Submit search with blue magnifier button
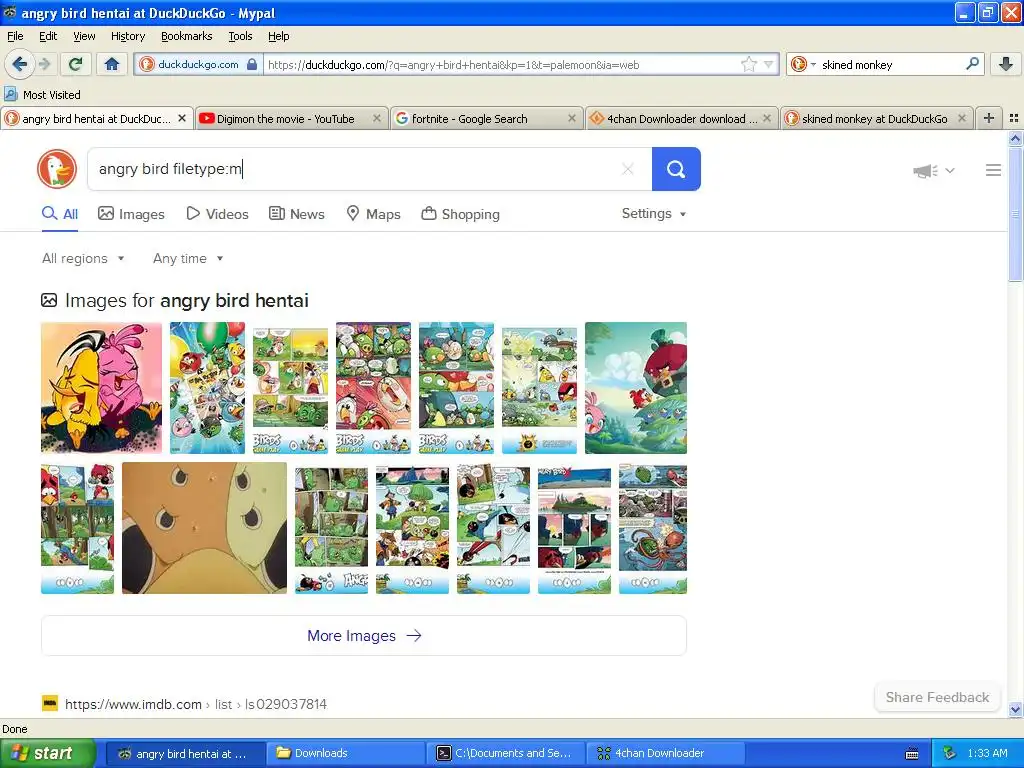The image size is (1024, 768). (x=676, y=169)
